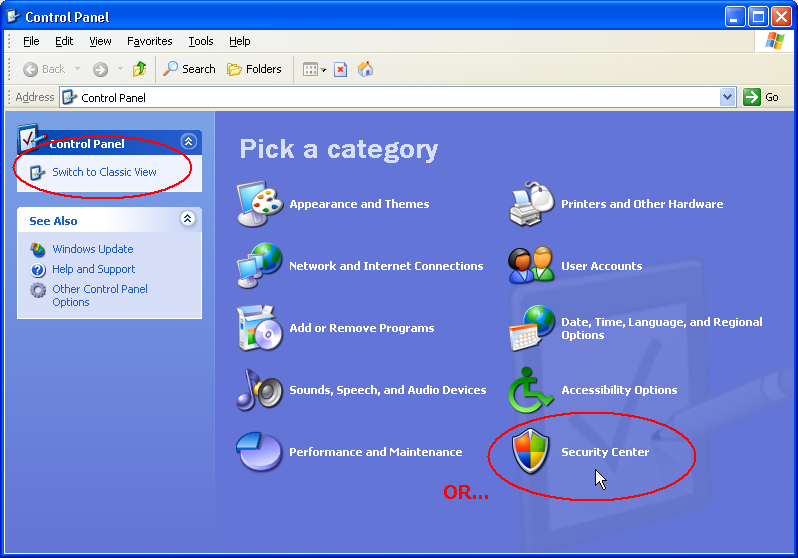Click the Windows flag logo in menu bar
This screenshot has width=798, height=558.
point(774,41)
